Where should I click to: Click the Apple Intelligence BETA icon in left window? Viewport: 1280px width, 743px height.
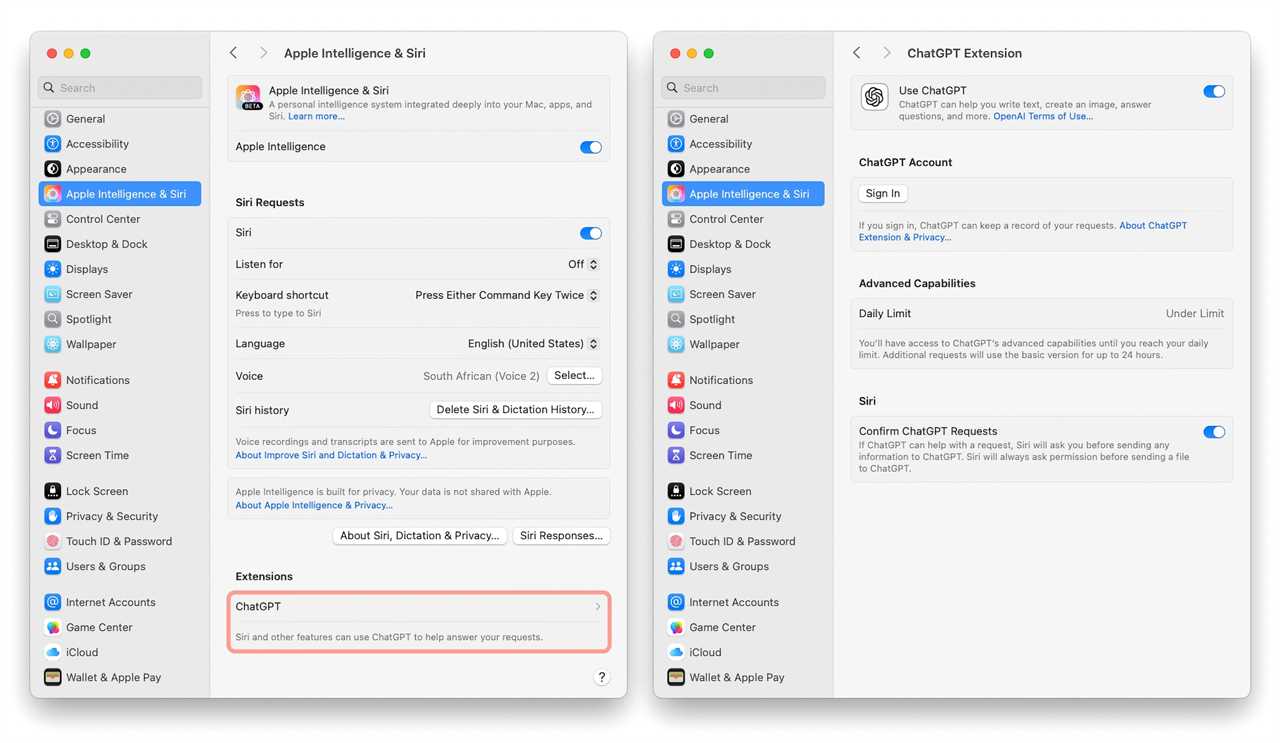249,97
